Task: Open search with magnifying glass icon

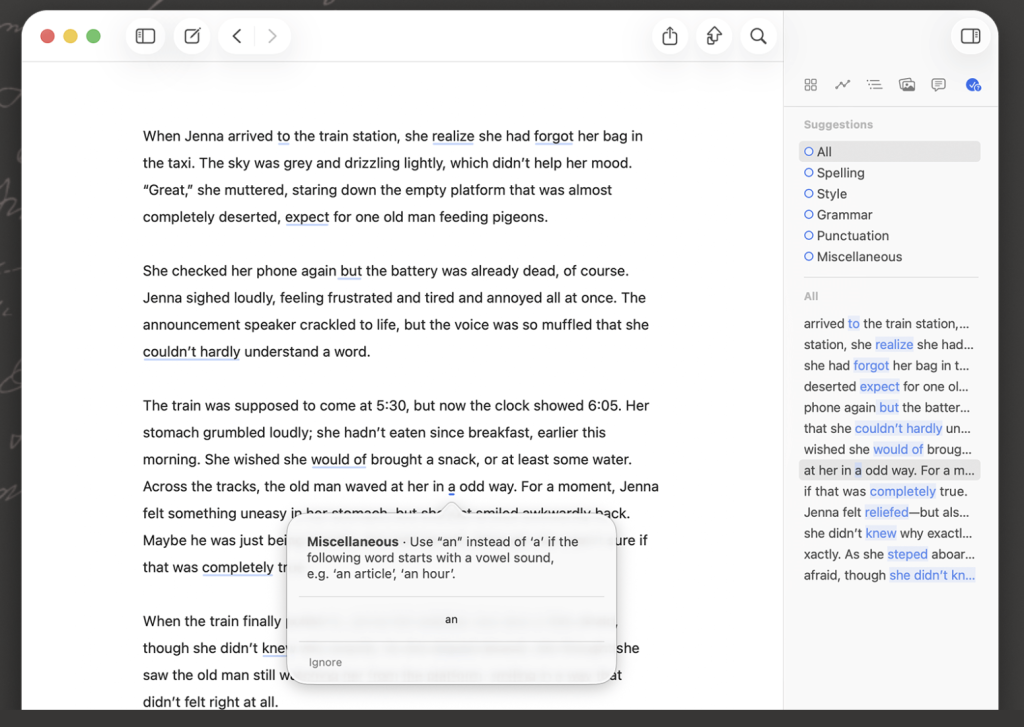Action: (x=758, y=37)
